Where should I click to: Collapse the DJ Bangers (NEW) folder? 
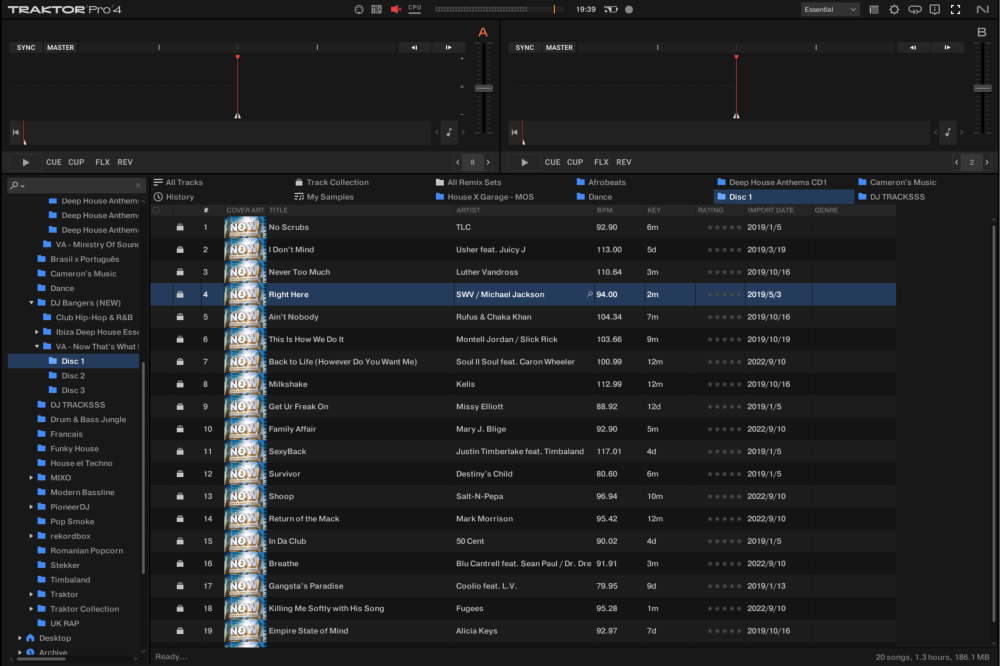point(31,302)
